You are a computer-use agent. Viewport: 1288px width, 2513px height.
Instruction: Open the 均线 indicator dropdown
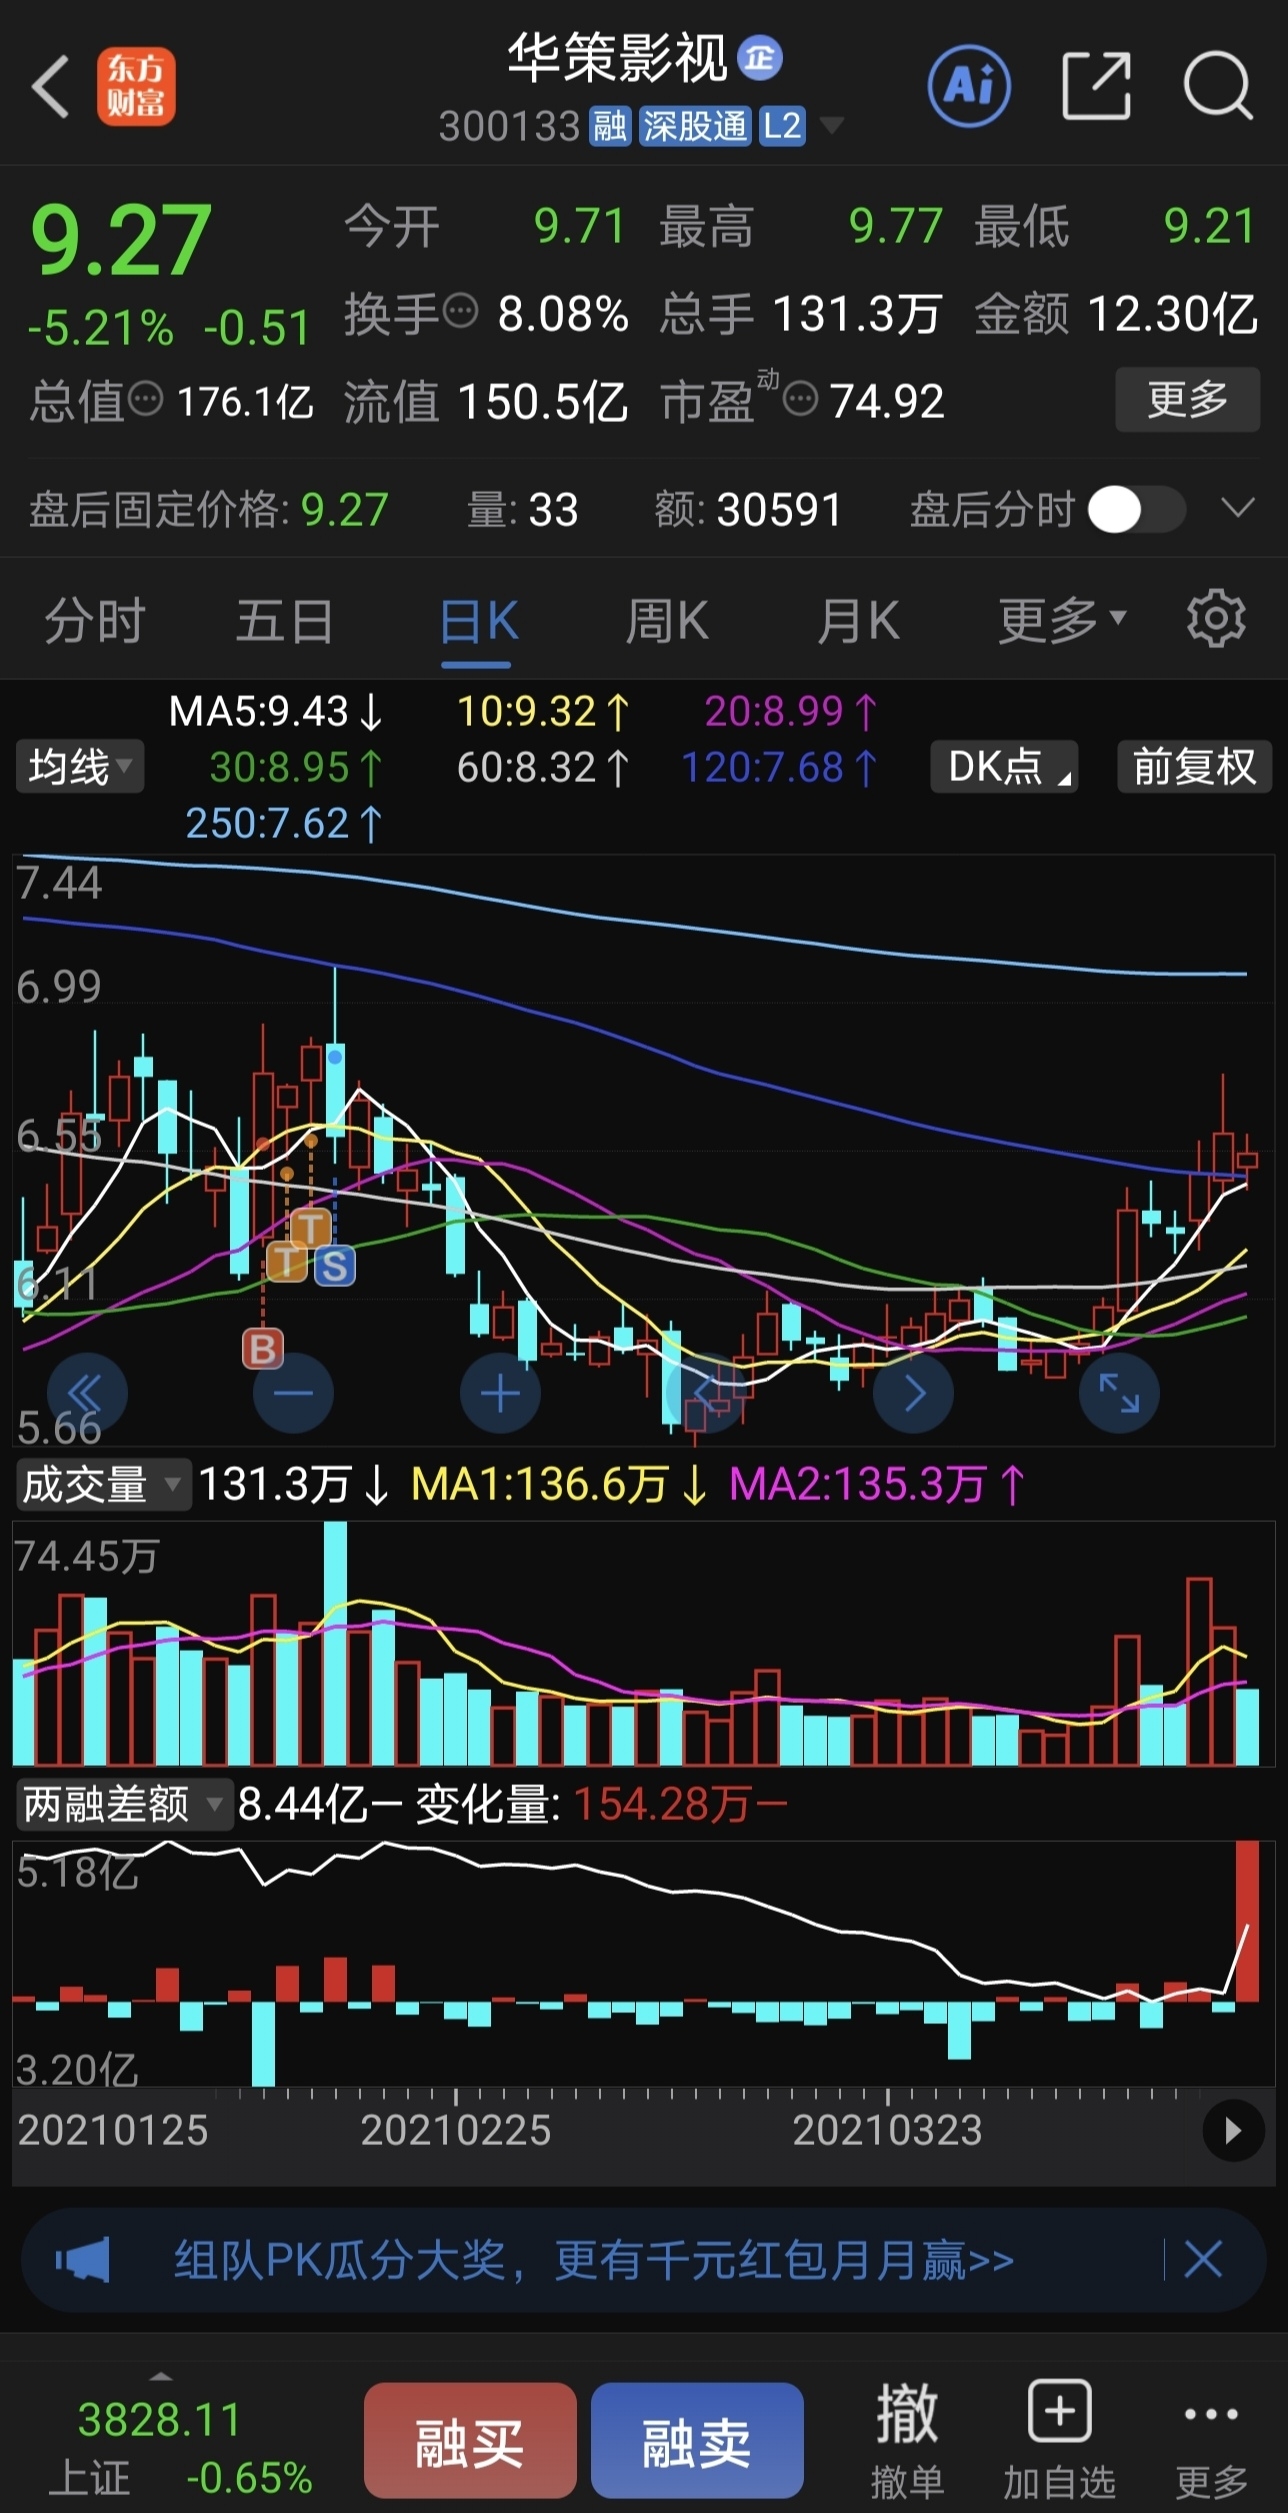click(80, 766)
